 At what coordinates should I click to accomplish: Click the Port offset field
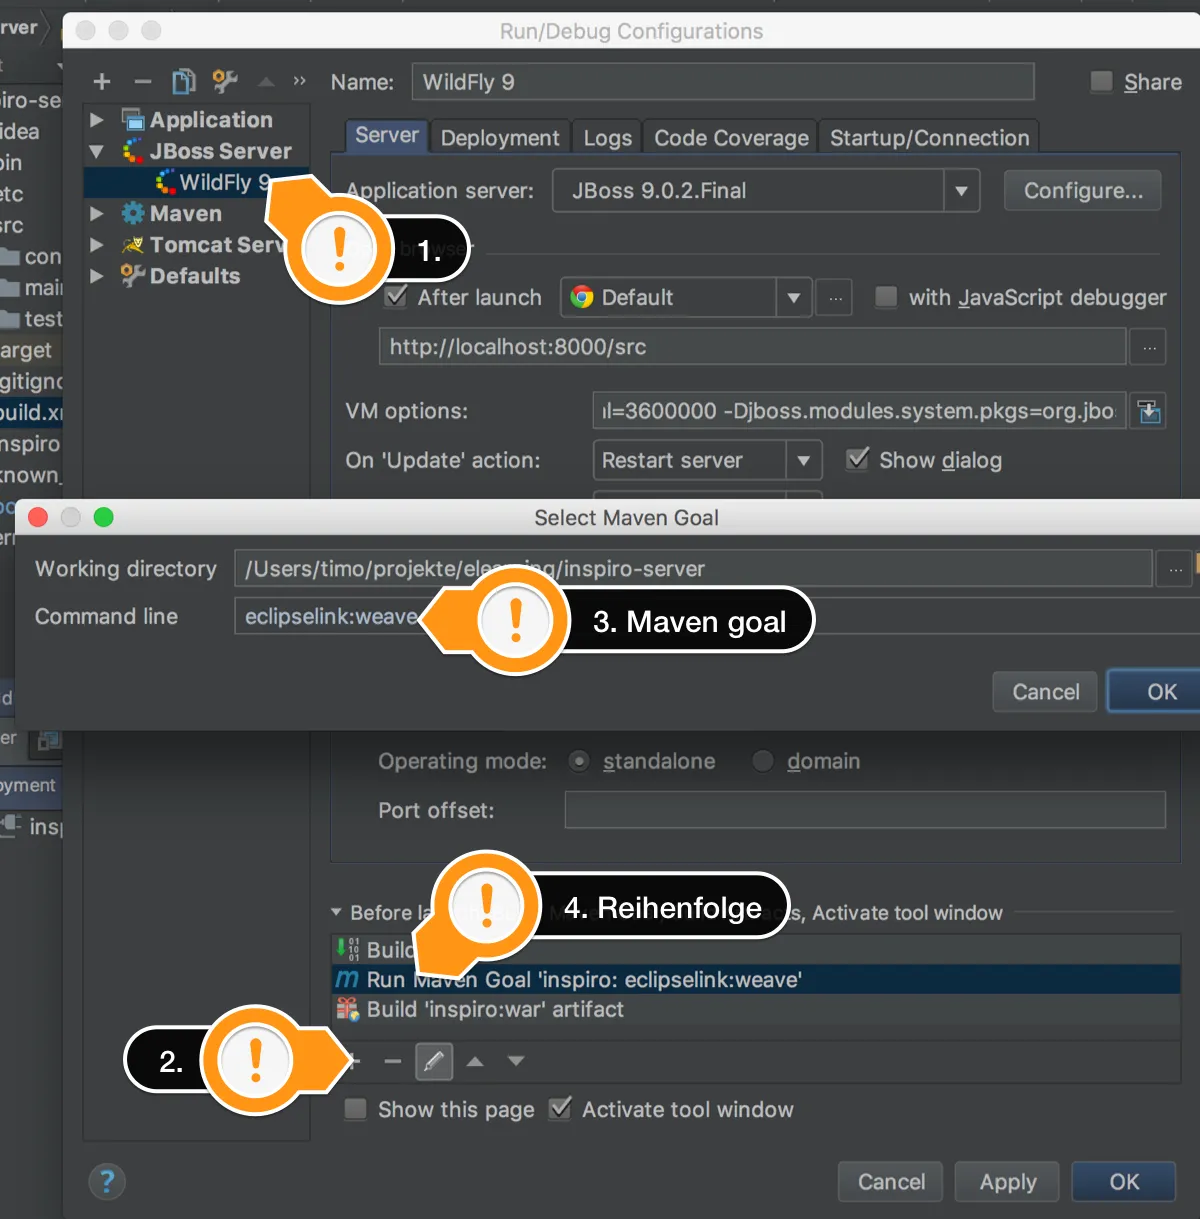click(865, 810)
